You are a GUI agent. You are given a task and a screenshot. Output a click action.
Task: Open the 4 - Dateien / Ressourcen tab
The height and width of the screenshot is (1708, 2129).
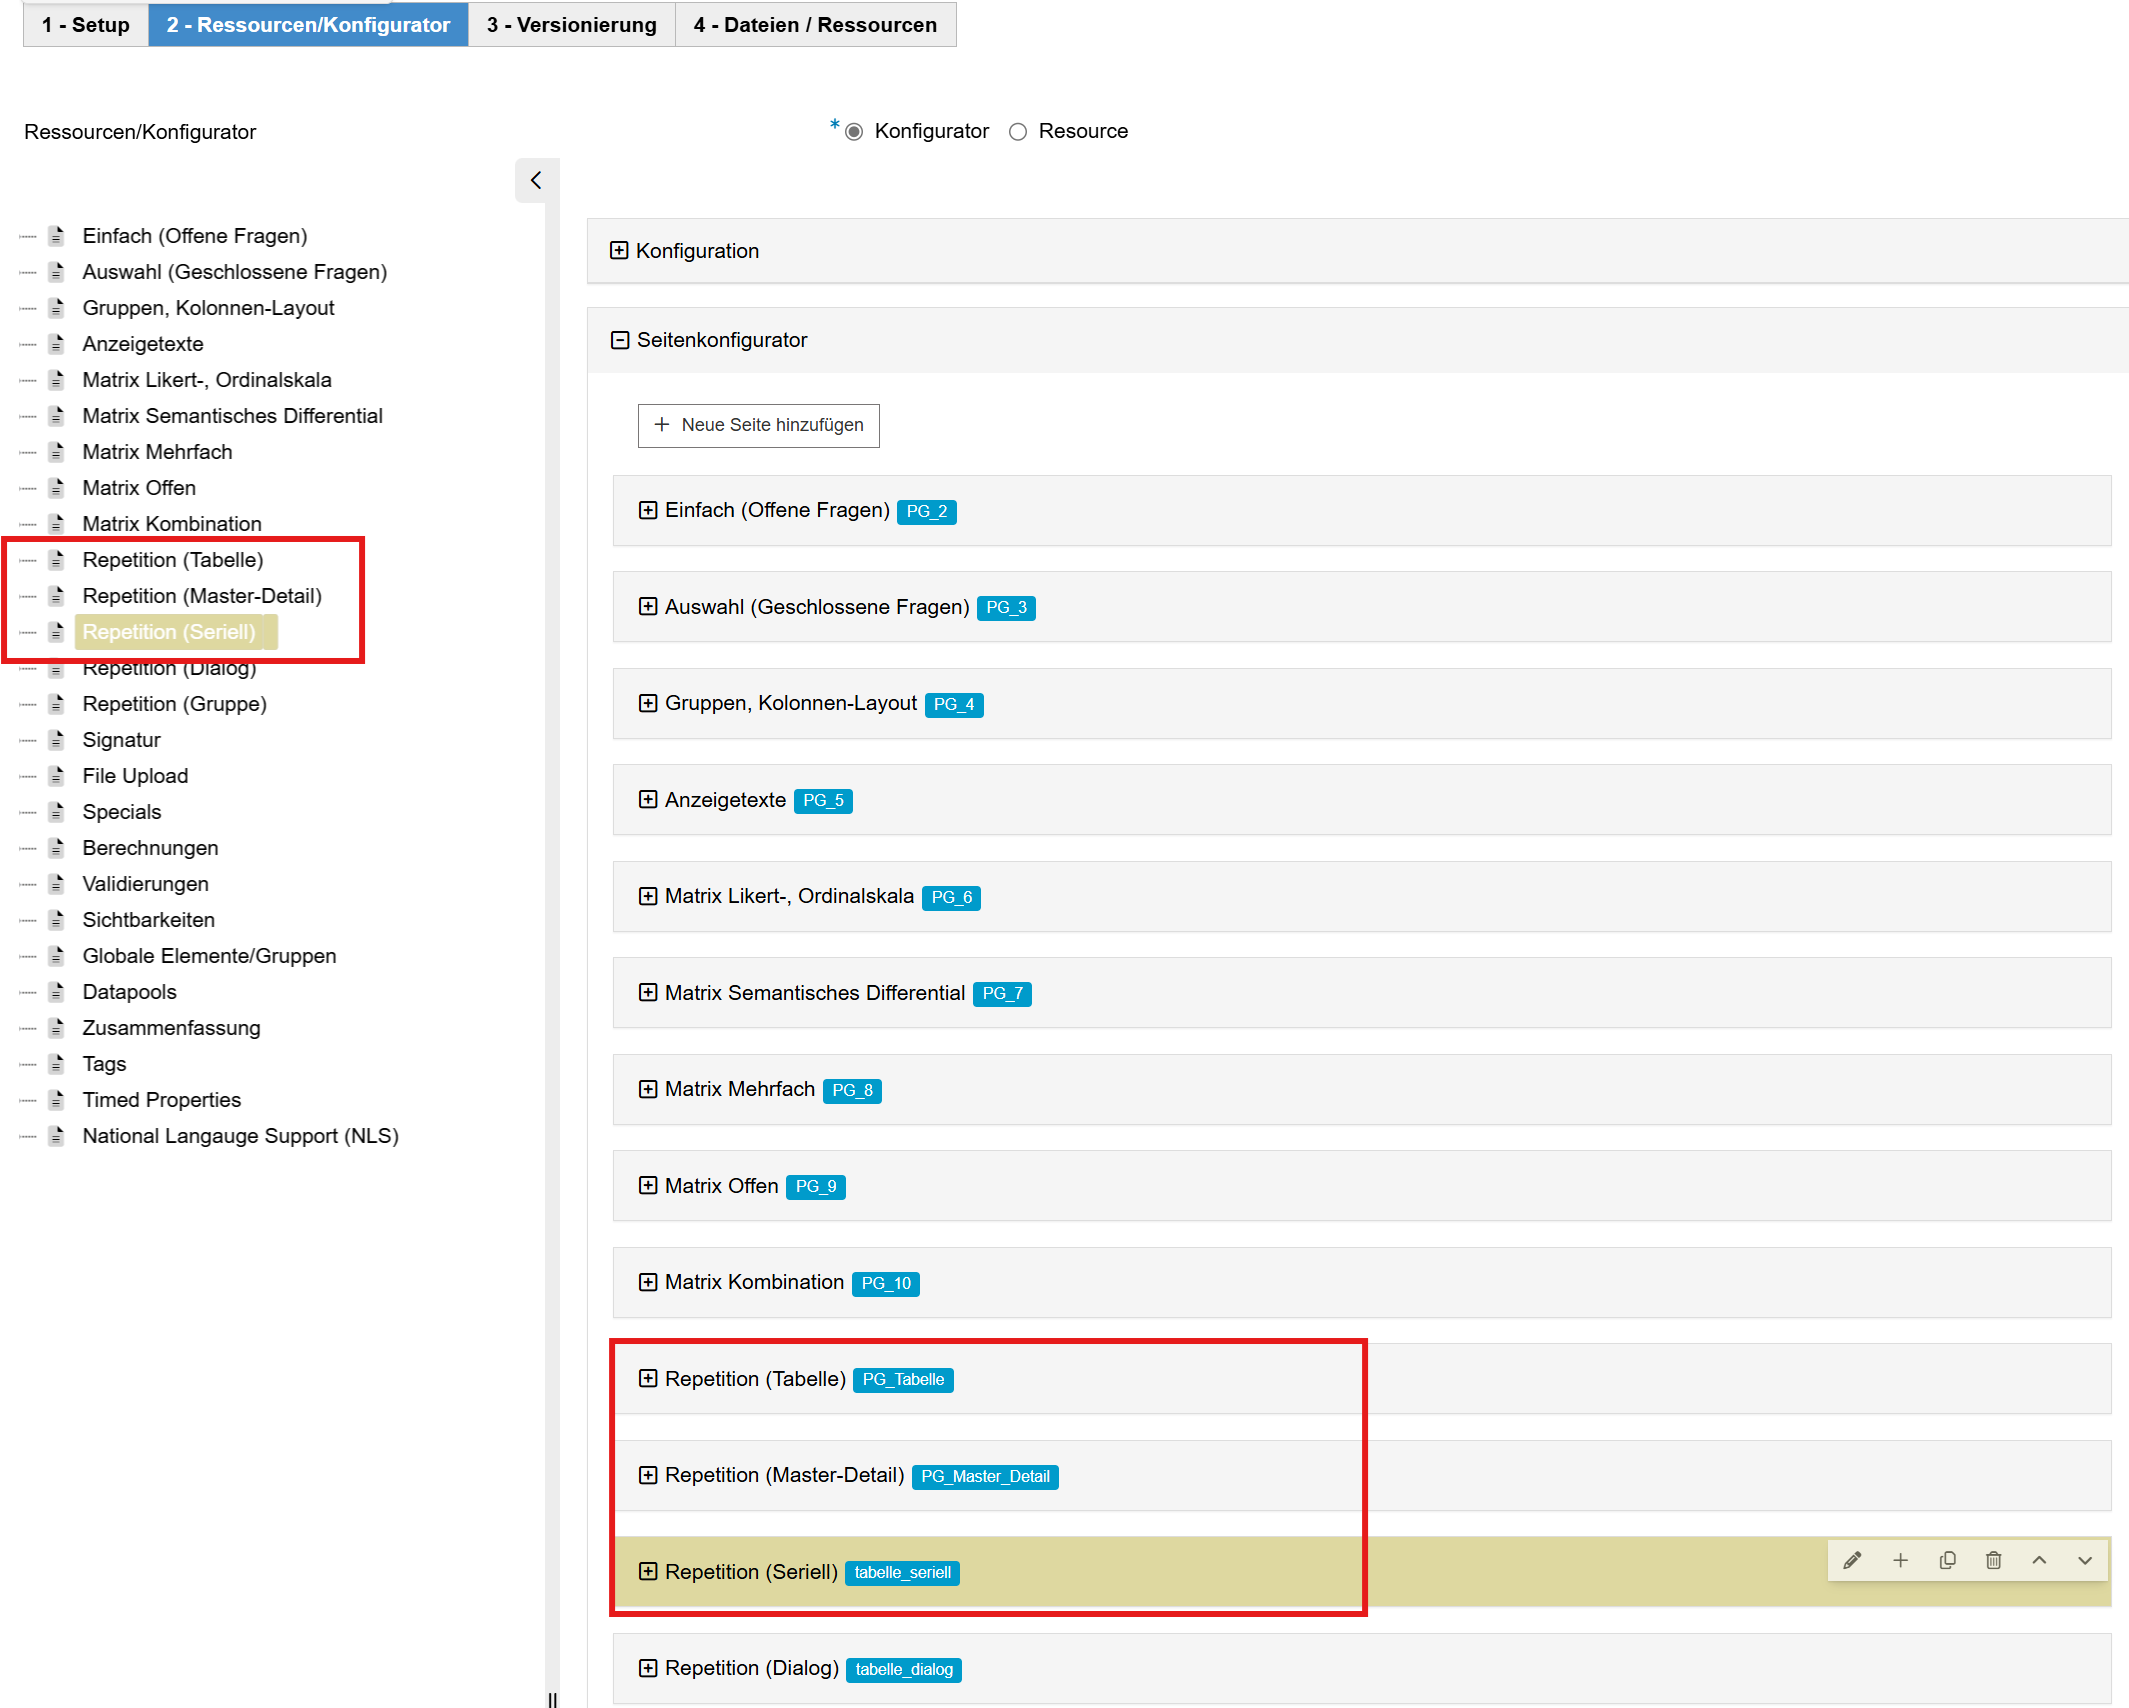(815, 25)
